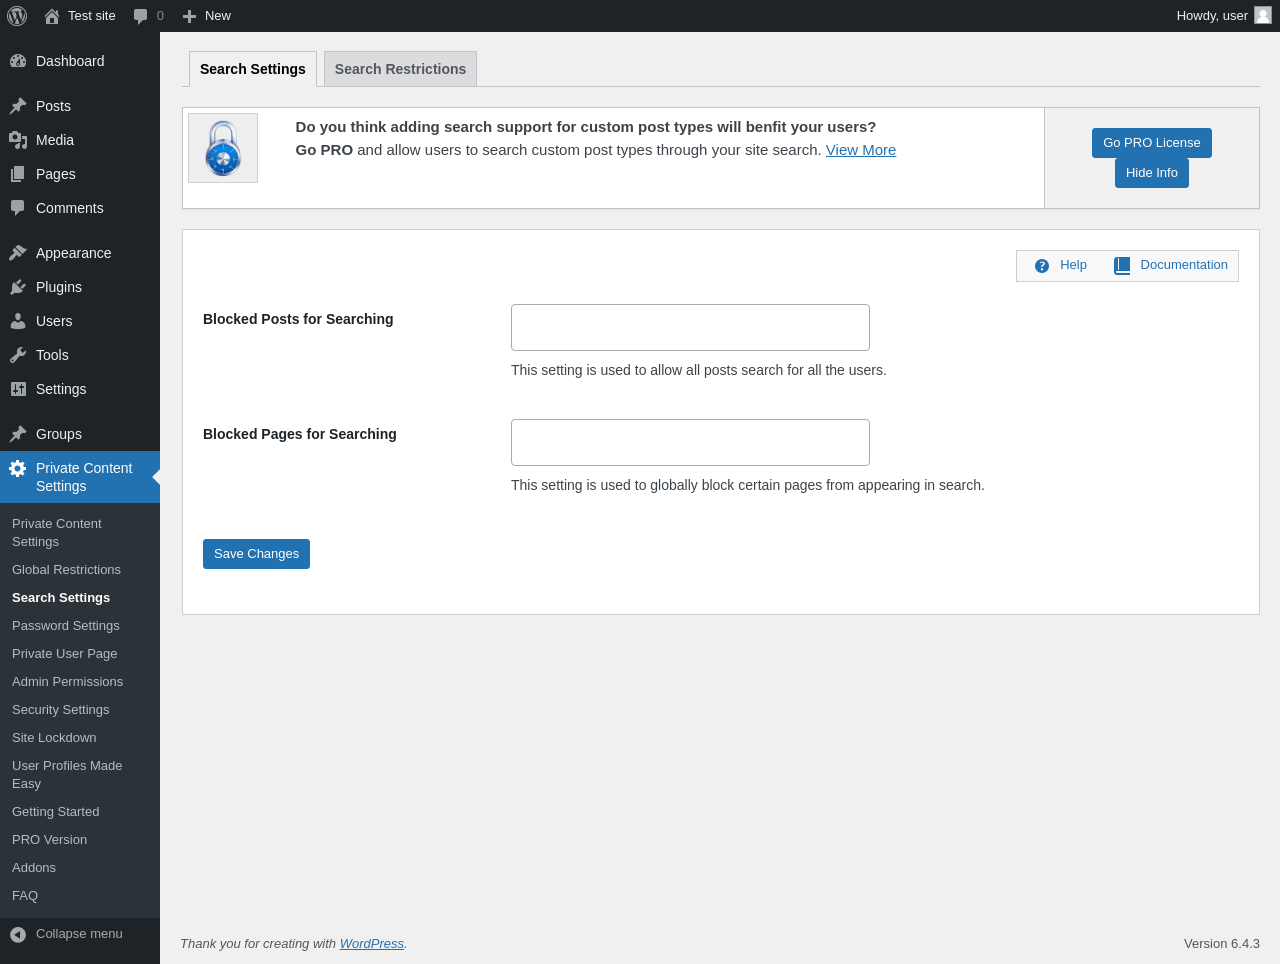Click the Tools wrench icon

click(x=18, y=355)
